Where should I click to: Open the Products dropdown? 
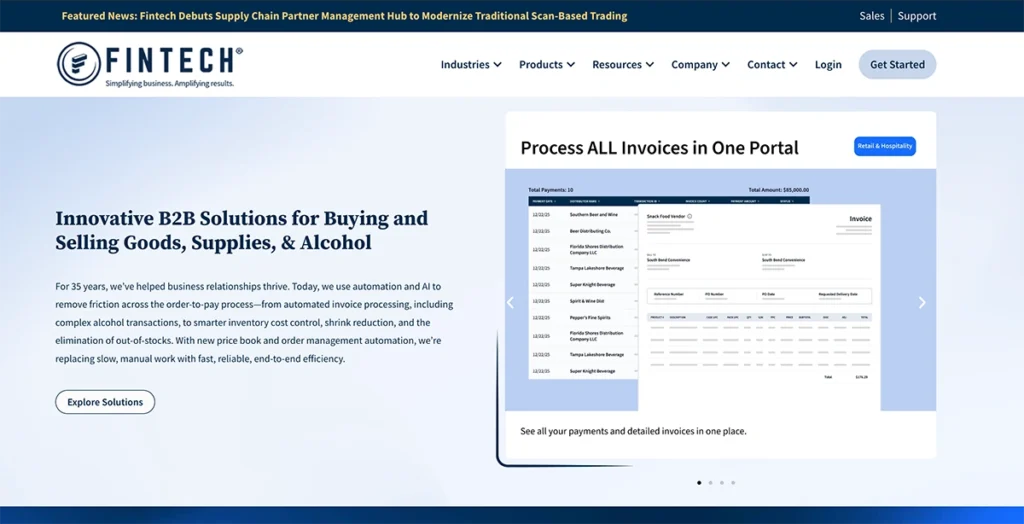[x=546, y=65]
